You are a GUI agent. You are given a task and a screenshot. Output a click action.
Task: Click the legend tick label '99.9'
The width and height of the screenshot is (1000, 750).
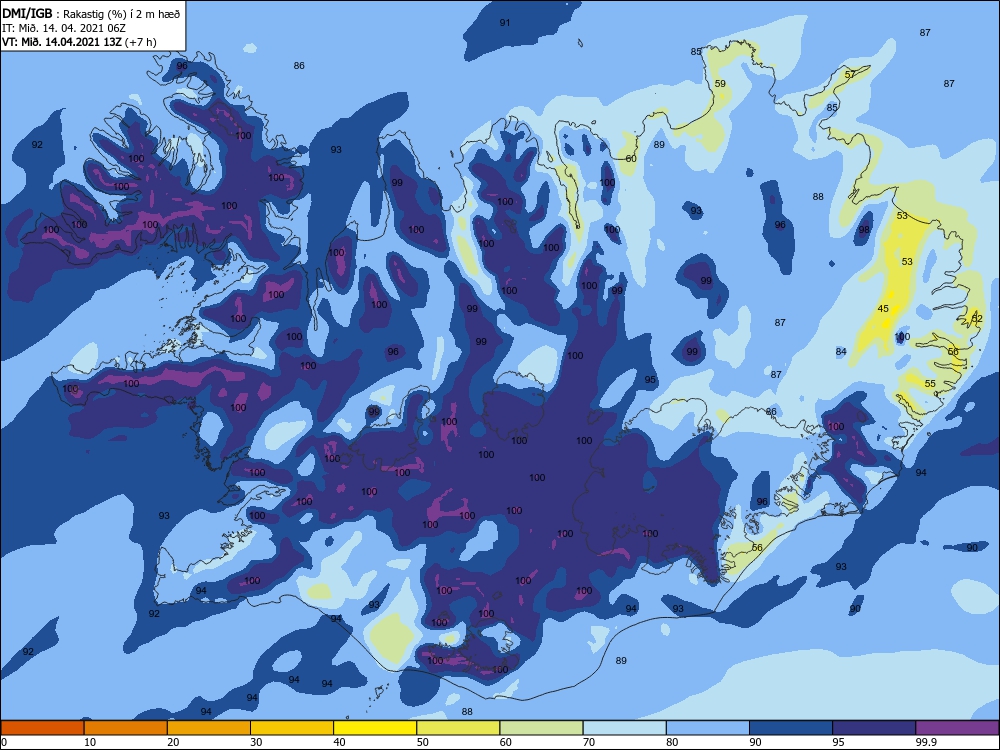925,742
